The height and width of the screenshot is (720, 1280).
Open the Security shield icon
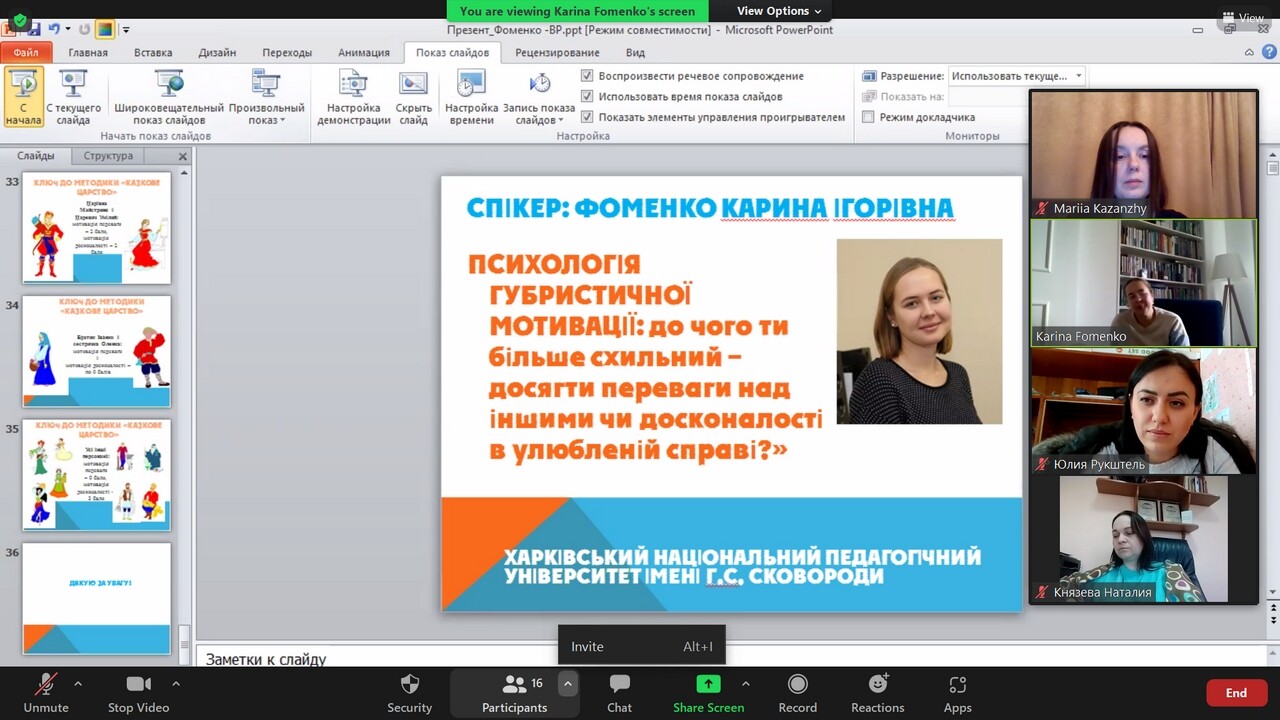[x=409, y=685]
